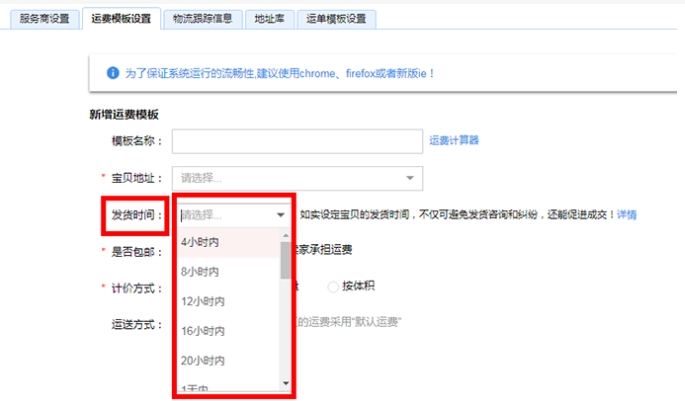
Task: Click the 模板名称 text input field
Action: (x=297, y=141)
